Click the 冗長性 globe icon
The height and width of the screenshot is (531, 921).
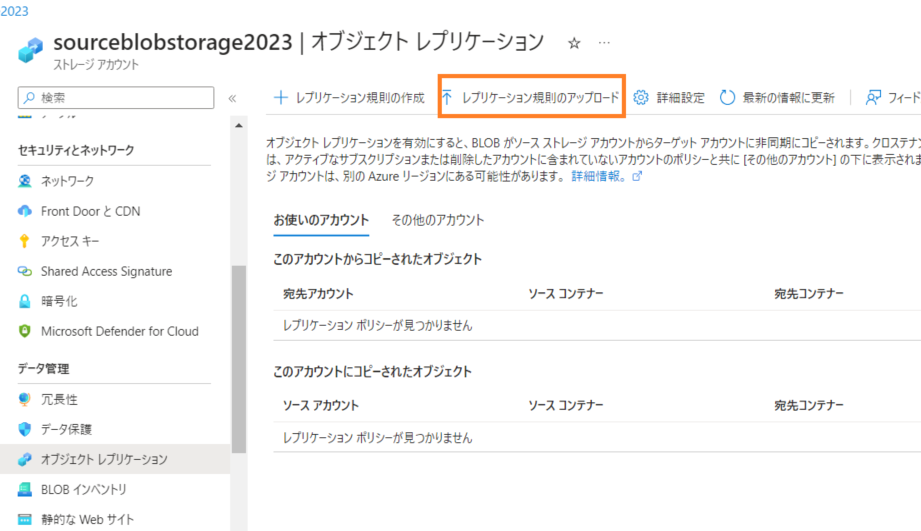tap(25, 399)
